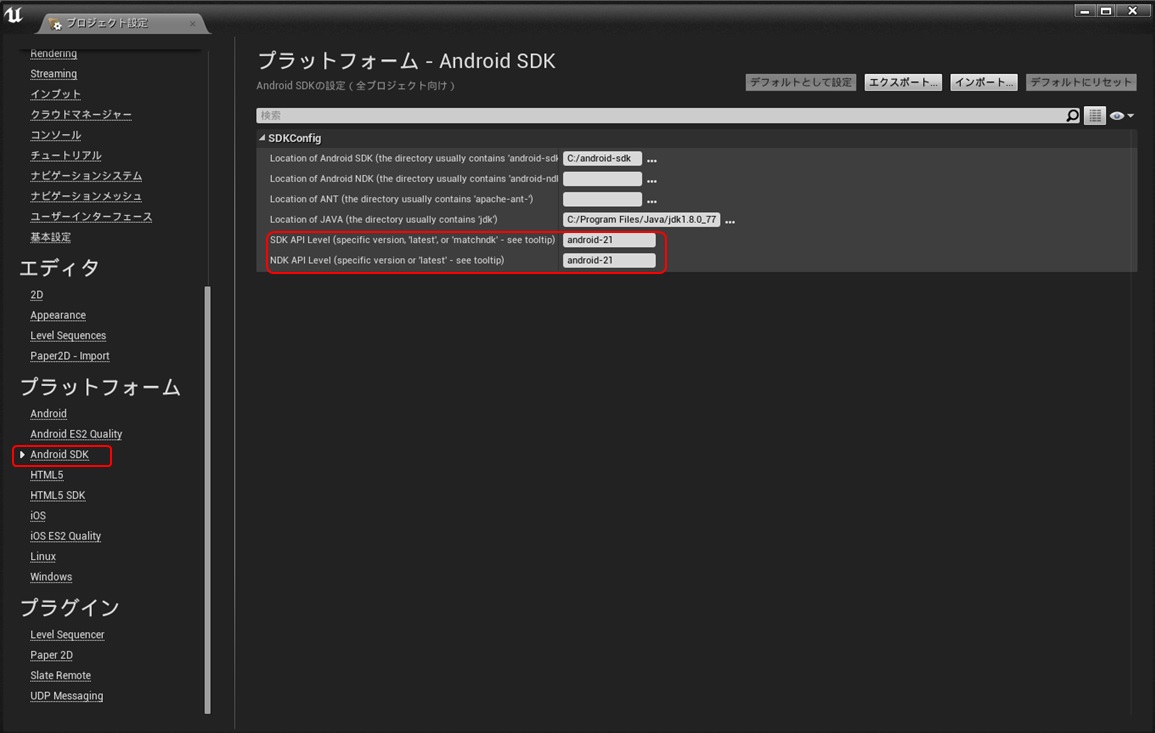Open HTML5 SDK settings
The height and width of the screenshot is (733, 1155).
tap(57, 495)
